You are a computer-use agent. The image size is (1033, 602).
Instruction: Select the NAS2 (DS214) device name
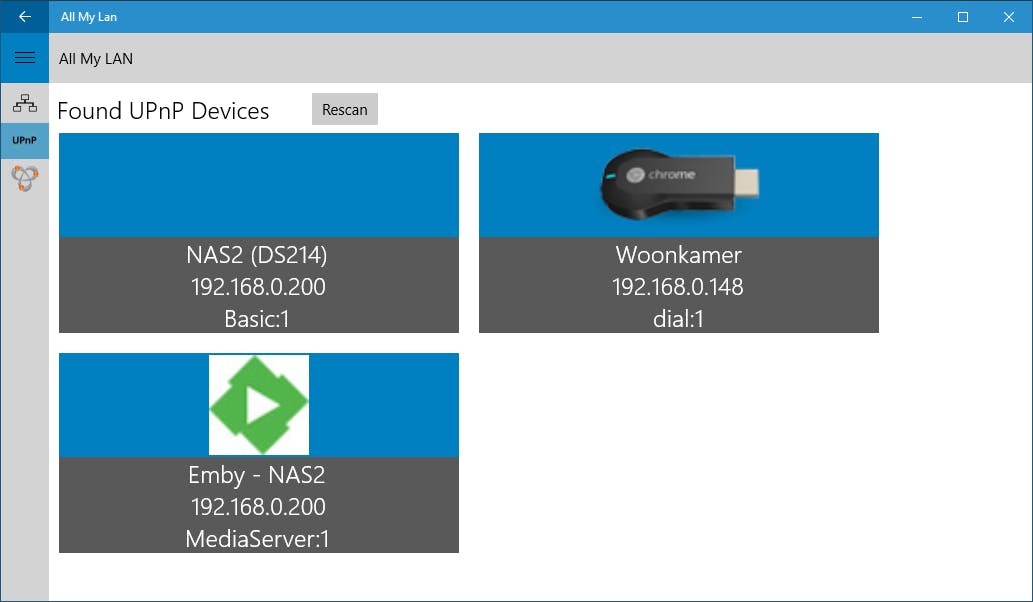click(257, 255)
